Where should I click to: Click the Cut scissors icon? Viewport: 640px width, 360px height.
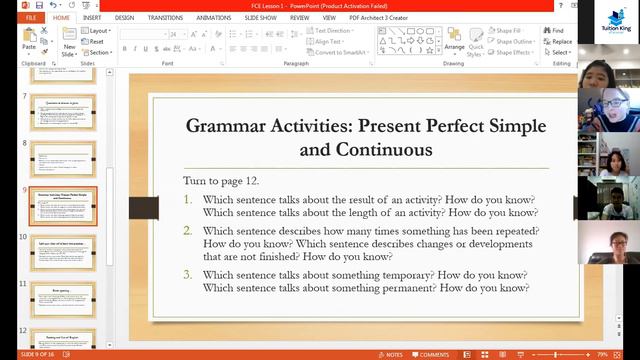pyautogui.click(x=44, y=30)
